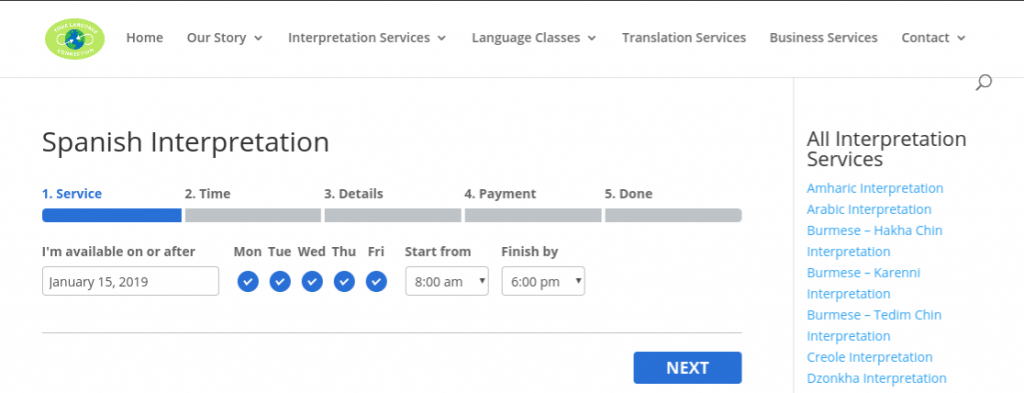Open the Creole Interpretation link

click(x=869, y=357)
